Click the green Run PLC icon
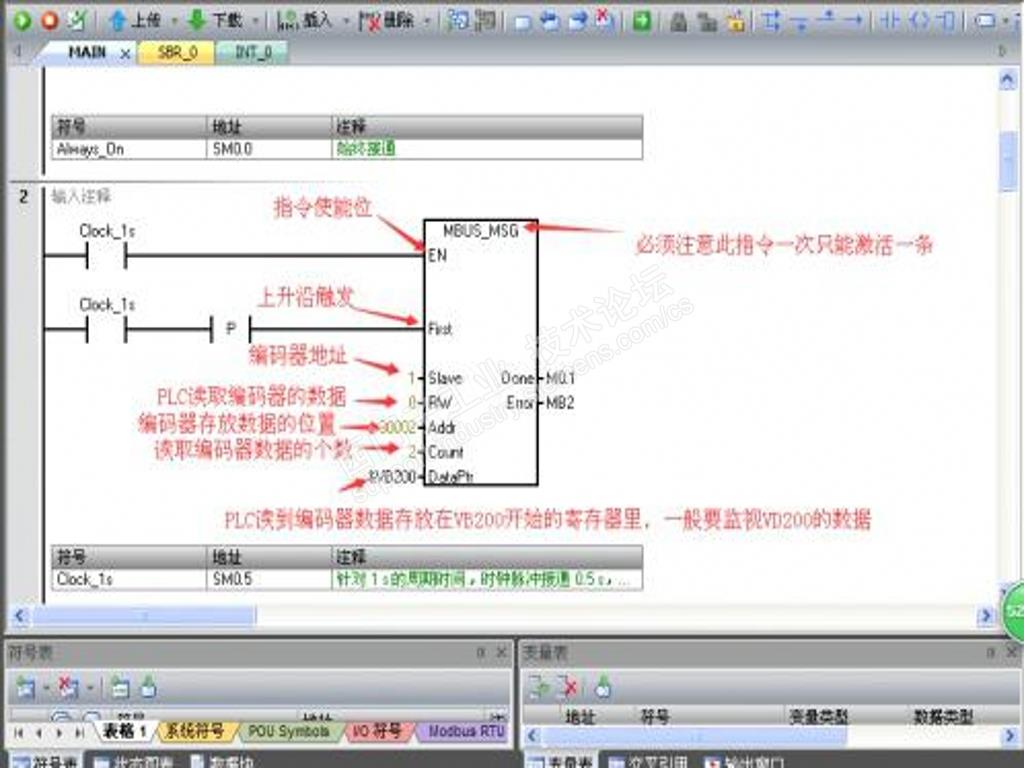Image resolution: width=1024 pixels, height=768 pixels. [x=22, y=21]
